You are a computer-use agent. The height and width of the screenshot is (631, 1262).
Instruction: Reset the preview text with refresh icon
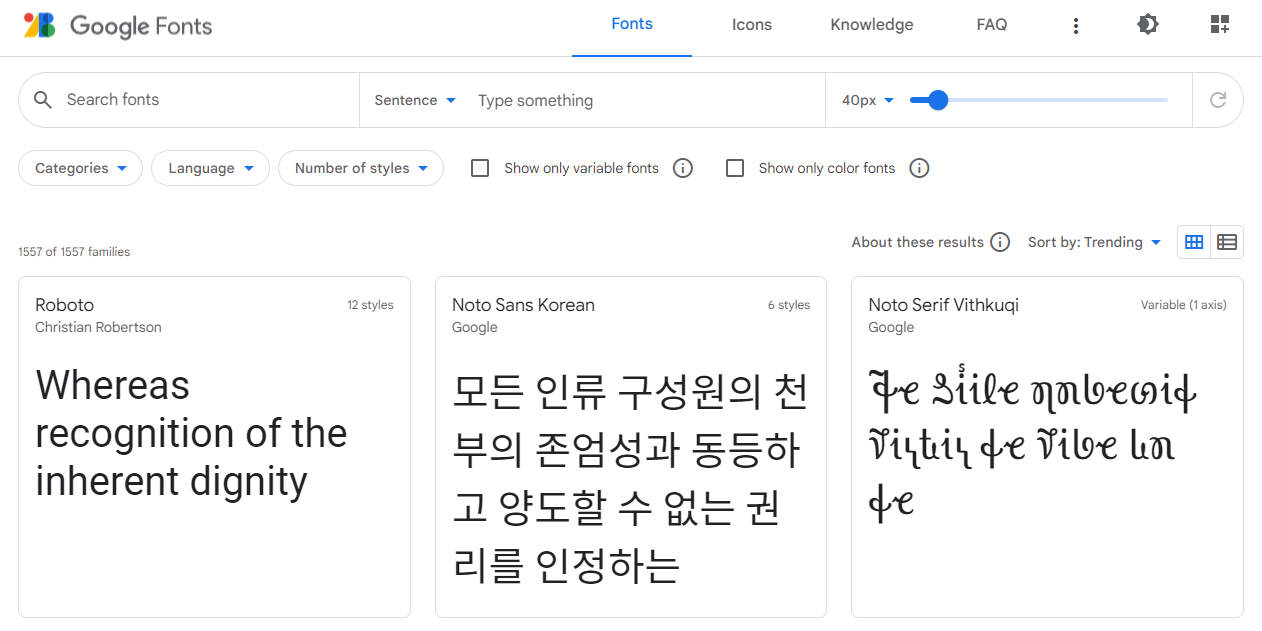[x=1218, y=100]
